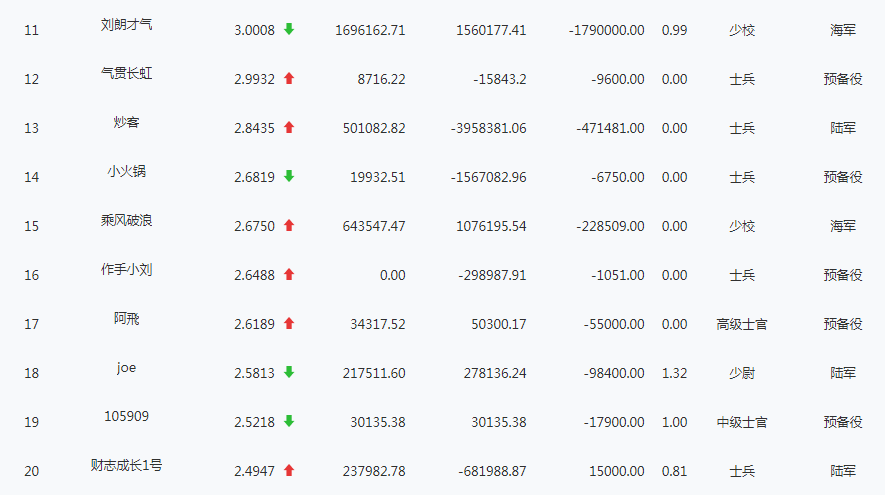This screenshot has width=885, height=495.
Task: Click the value -1790000.00
Action: click(x=607, y=30)
